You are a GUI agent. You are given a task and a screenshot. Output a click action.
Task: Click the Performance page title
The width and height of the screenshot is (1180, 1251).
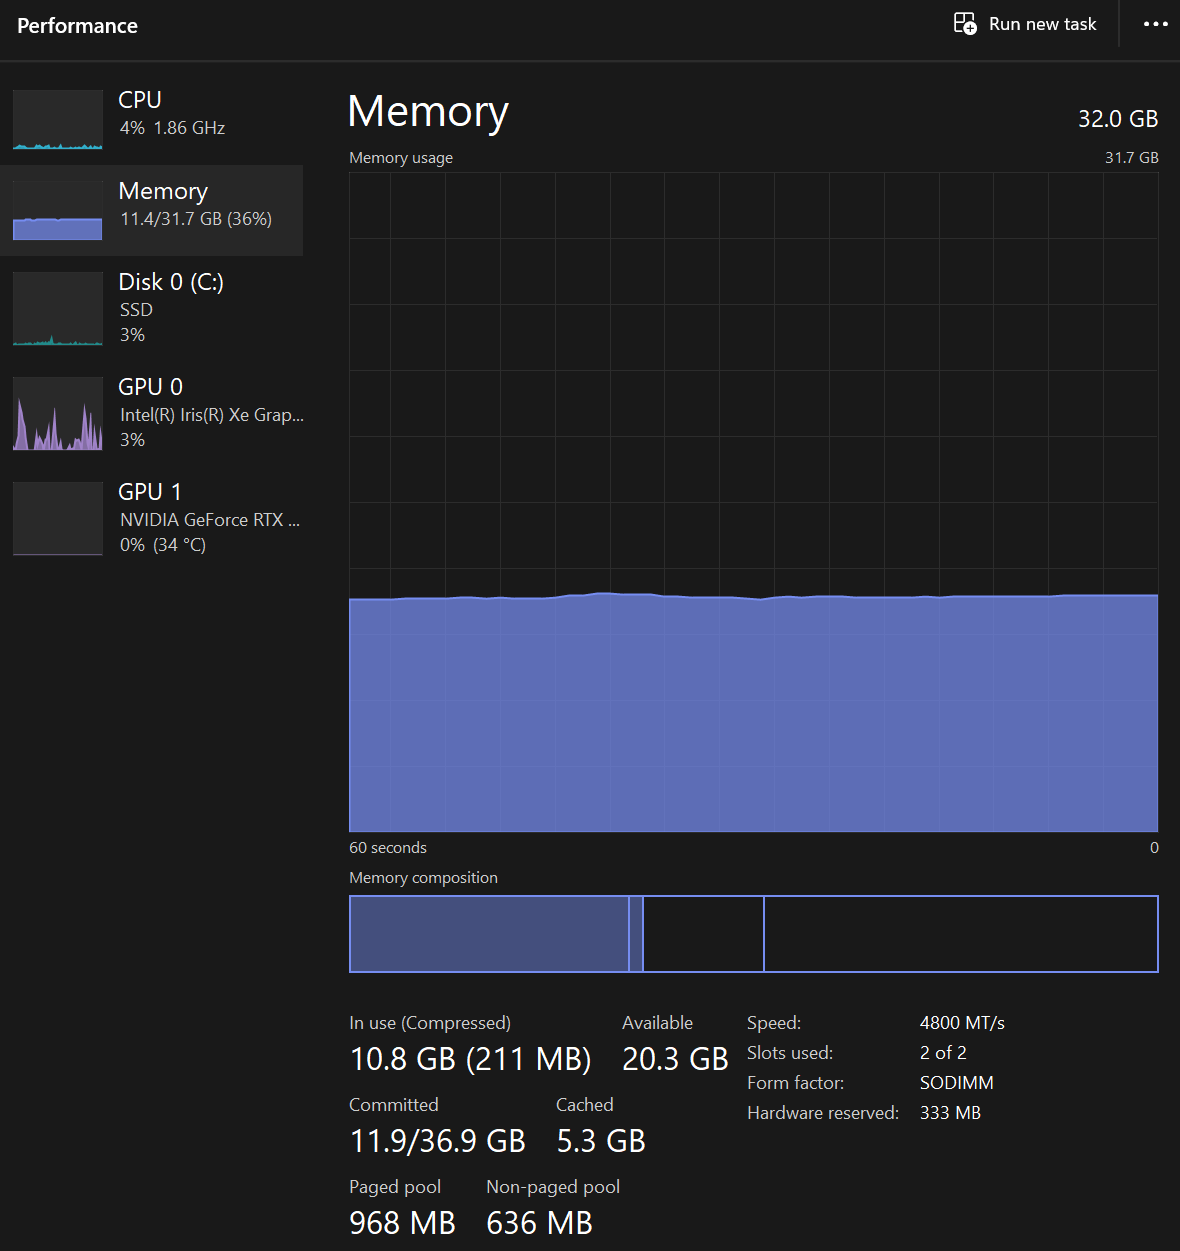[x=77, y=26]
